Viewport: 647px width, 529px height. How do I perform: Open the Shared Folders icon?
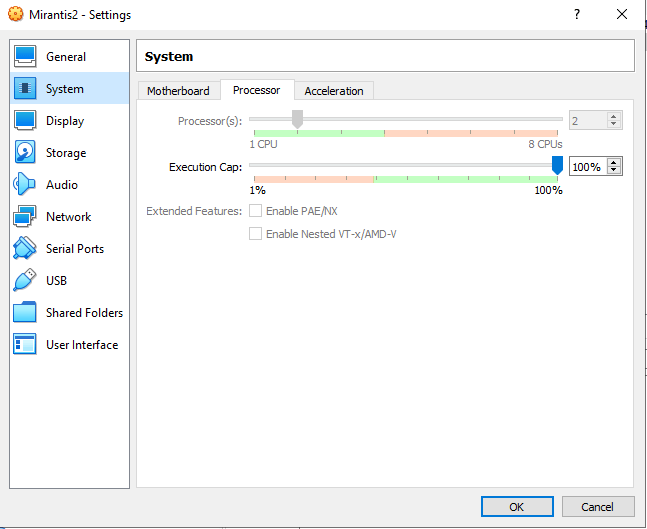(x=25, y=313)
